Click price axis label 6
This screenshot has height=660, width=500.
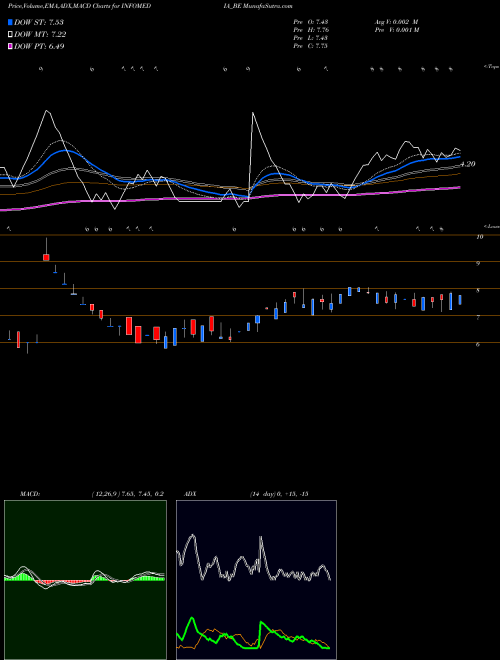click(x=478, y=344)
